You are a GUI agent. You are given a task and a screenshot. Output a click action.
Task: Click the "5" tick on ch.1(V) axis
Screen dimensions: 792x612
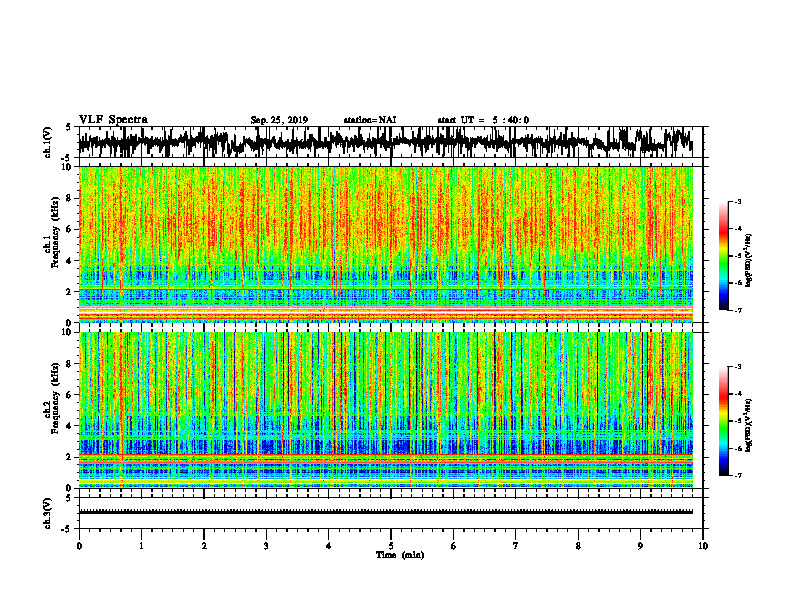tap(69, 127)
